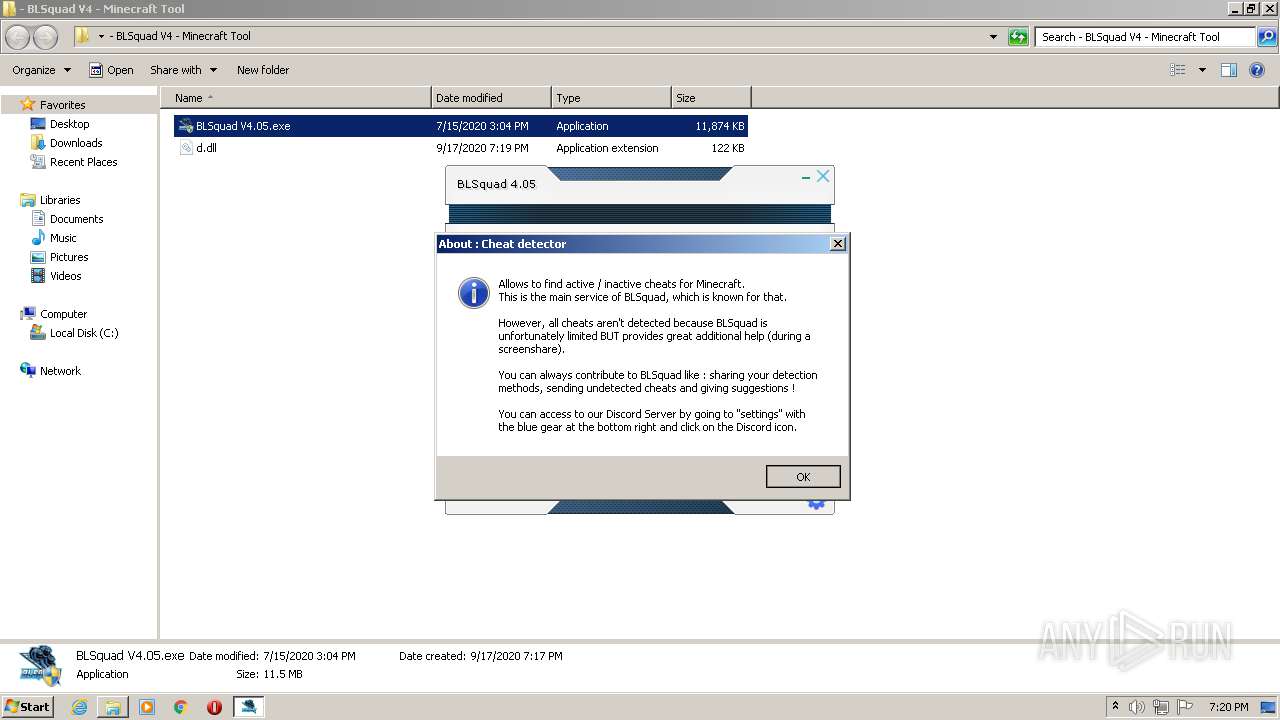Click the blue info icon in the dialog
Screen dimensions: 1280x720
(x=473, y=292)
